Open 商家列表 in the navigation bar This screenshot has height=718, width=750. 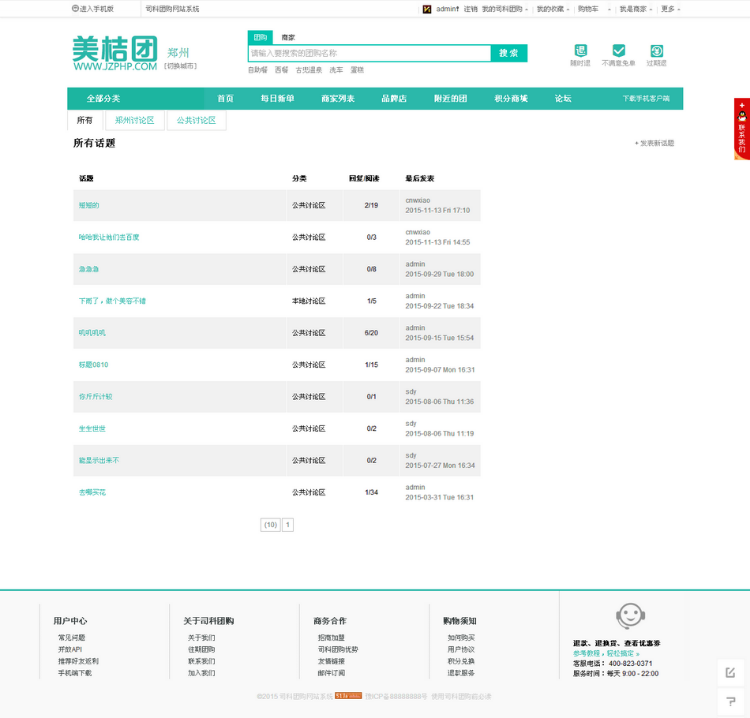coord(338,99)
